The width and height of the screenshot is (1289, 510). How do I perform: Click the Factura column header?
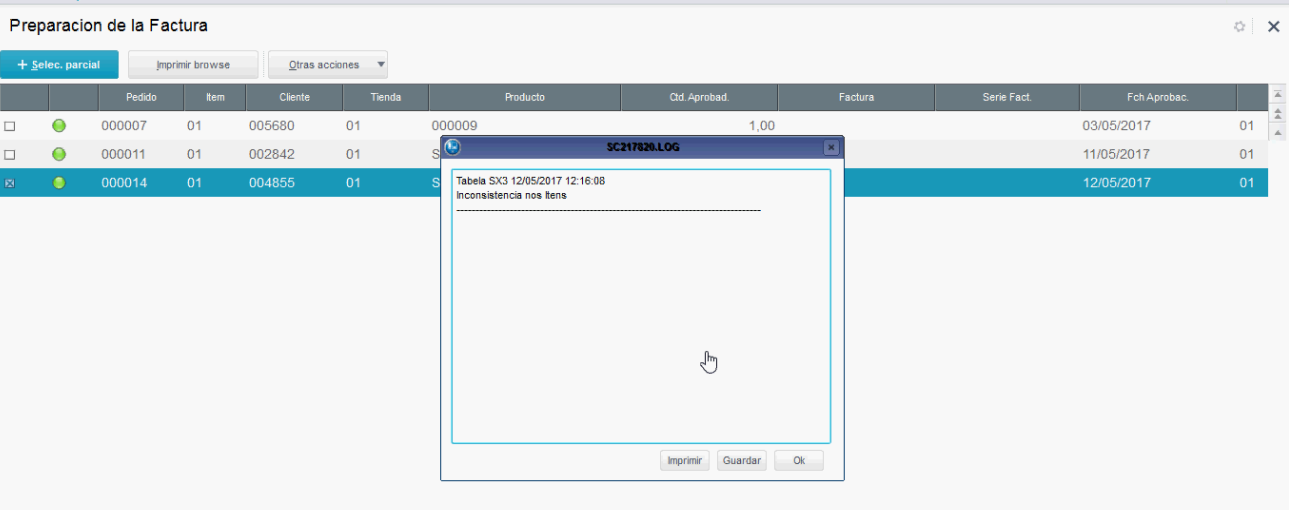click(856, 97)
